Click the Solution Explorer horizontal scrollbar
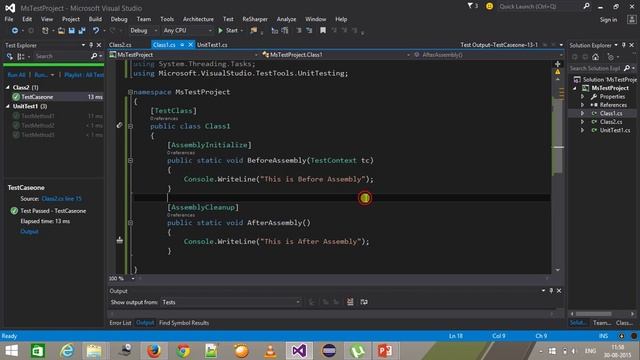Viewport: 640px width, 360px height. coord(593,314)
